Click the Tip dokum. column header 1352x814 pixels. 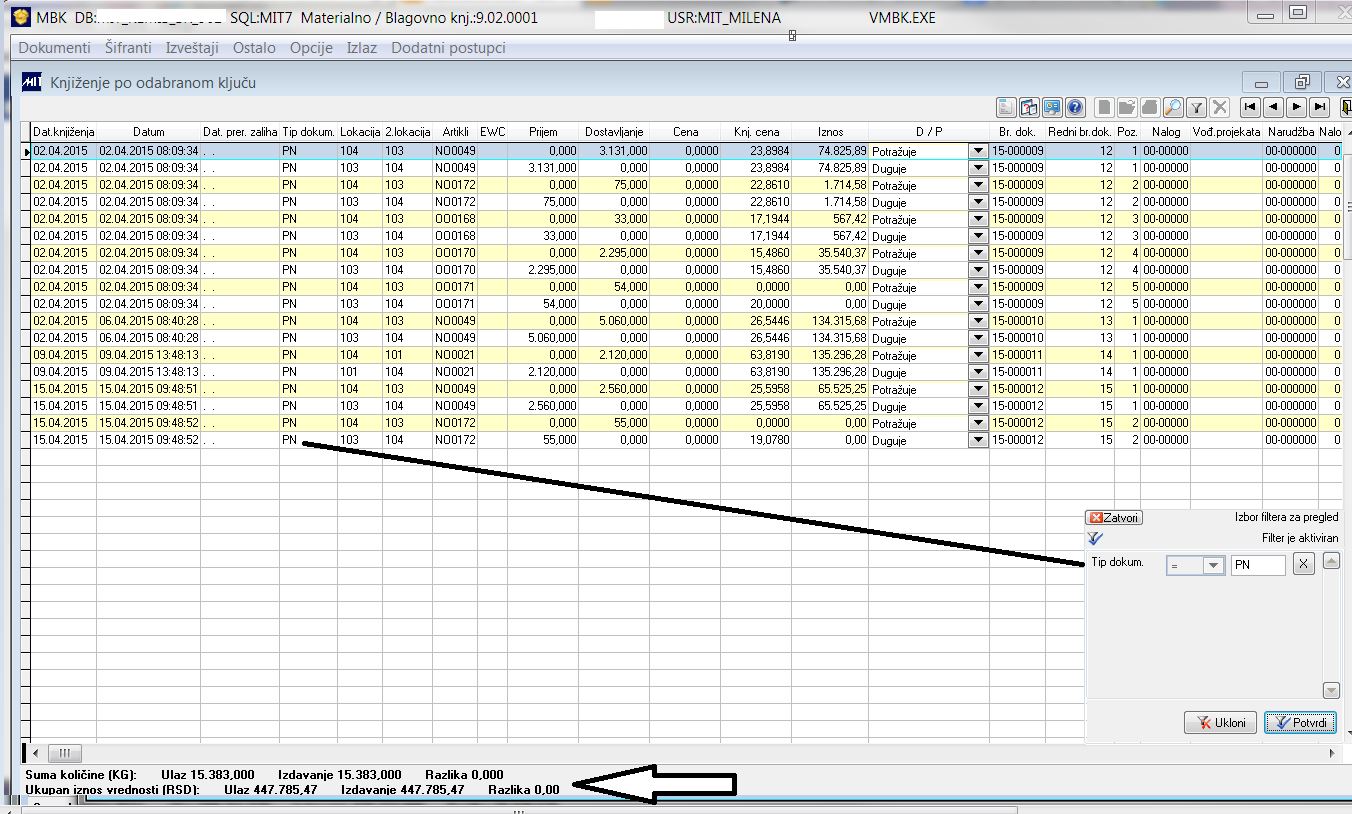point(309,132)
